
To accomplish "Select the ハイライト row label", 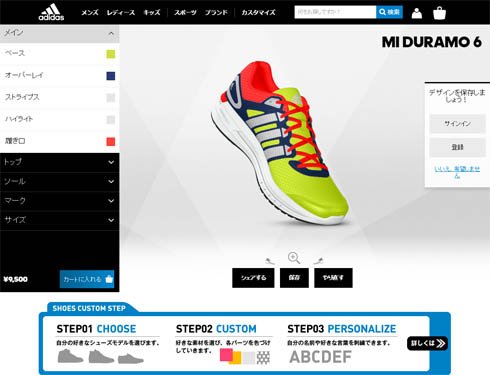I will tap(19, 119).
